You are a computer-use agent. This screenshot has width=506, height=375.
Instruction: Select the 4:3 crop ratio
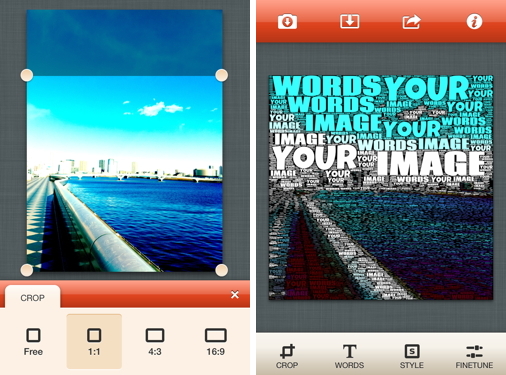pyautogui.click(x=155, y=342)
